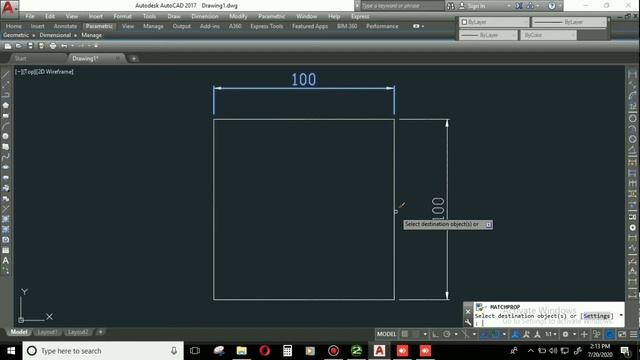The image size is (640, 360).
Task: Click the command line wrench customize icon
Action: point(468,322)
